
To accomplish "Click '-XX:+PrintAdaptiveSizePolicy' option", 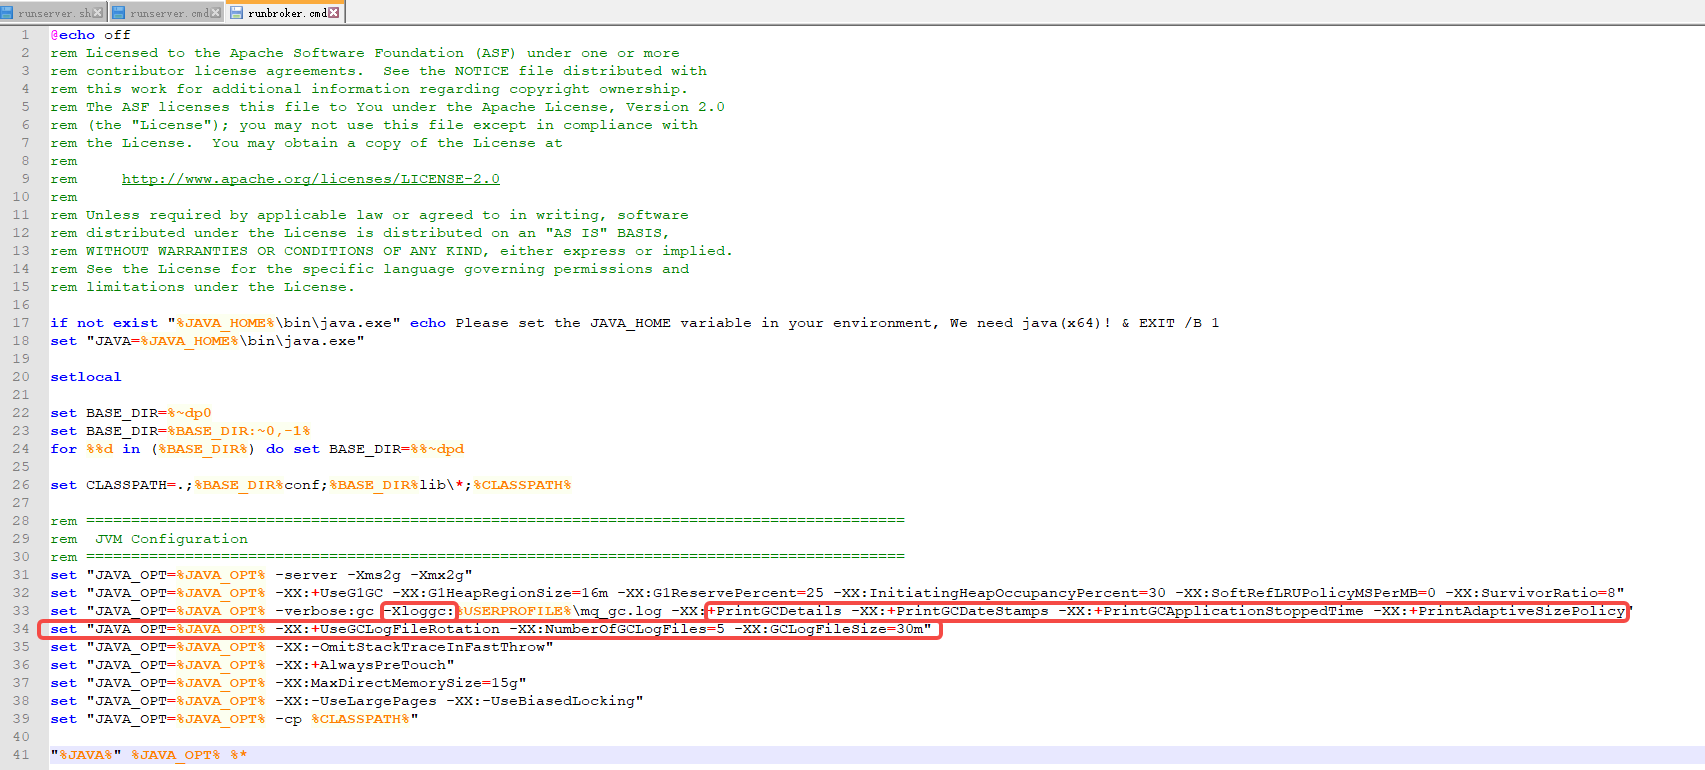I will coord(1499,611).
